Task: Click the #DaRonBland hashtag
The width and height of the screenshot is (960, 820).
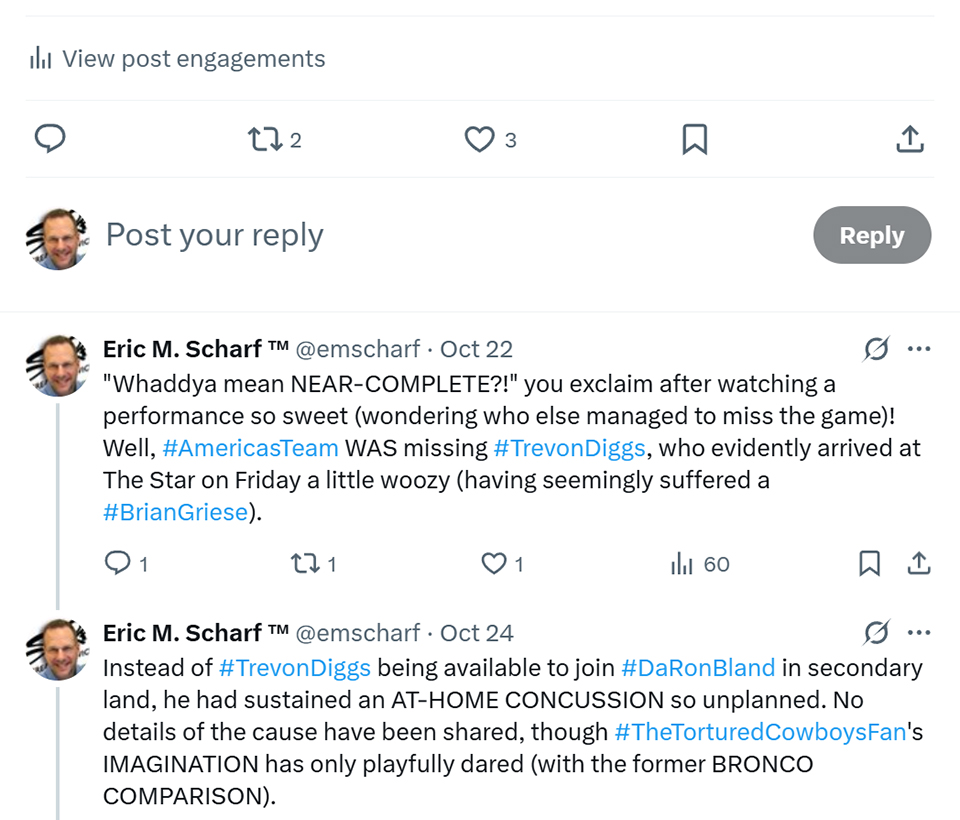Action: 698,667
